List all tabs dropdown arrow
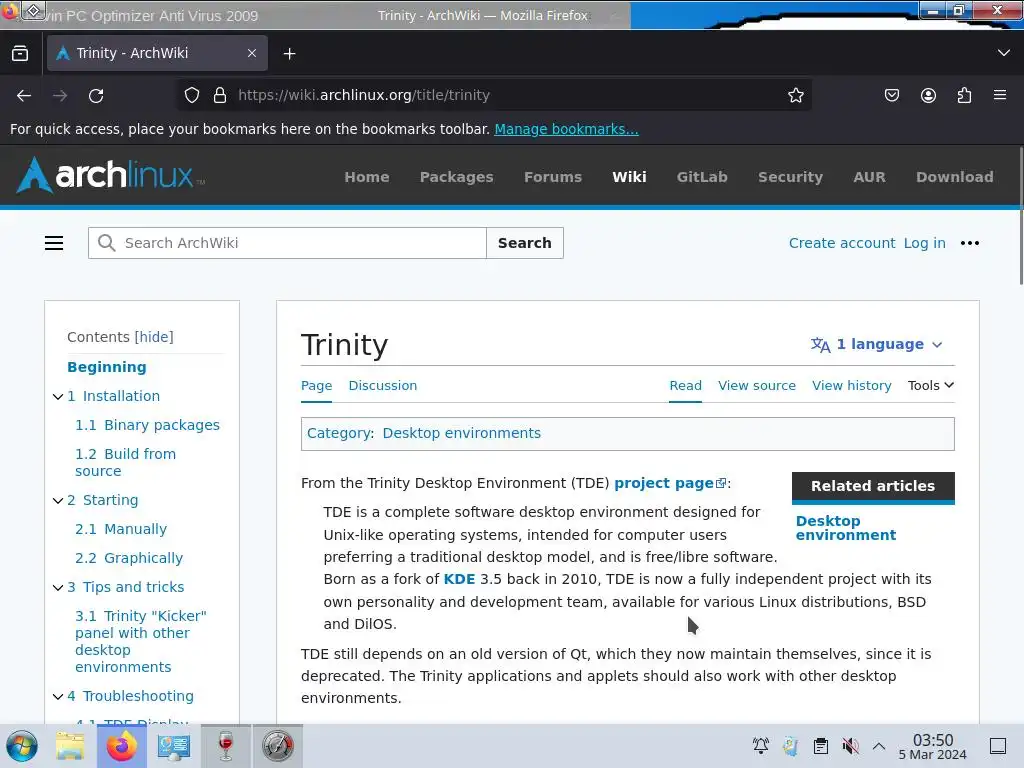This screenshot has height=768, width=1024. tap(1004, 53)
